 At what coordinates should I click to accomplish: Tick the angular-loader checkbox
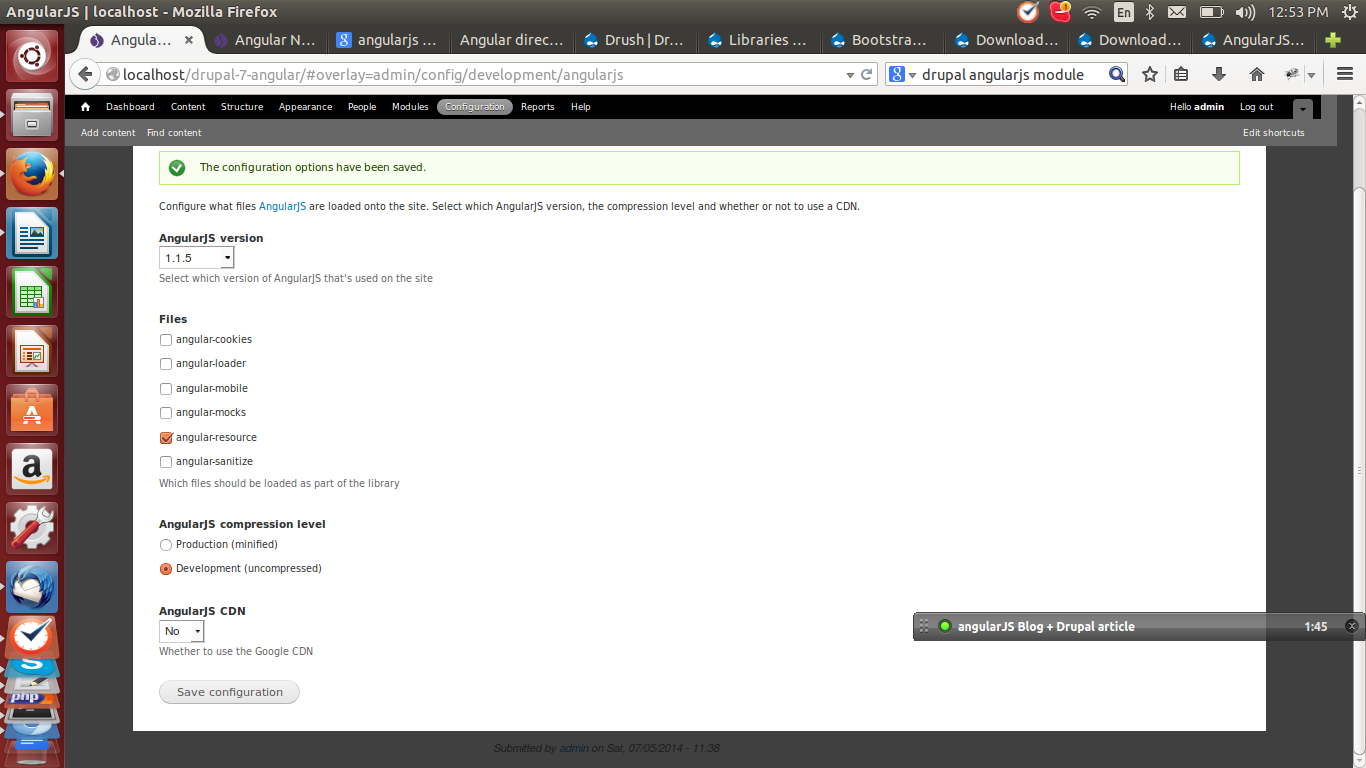point(166,364)
